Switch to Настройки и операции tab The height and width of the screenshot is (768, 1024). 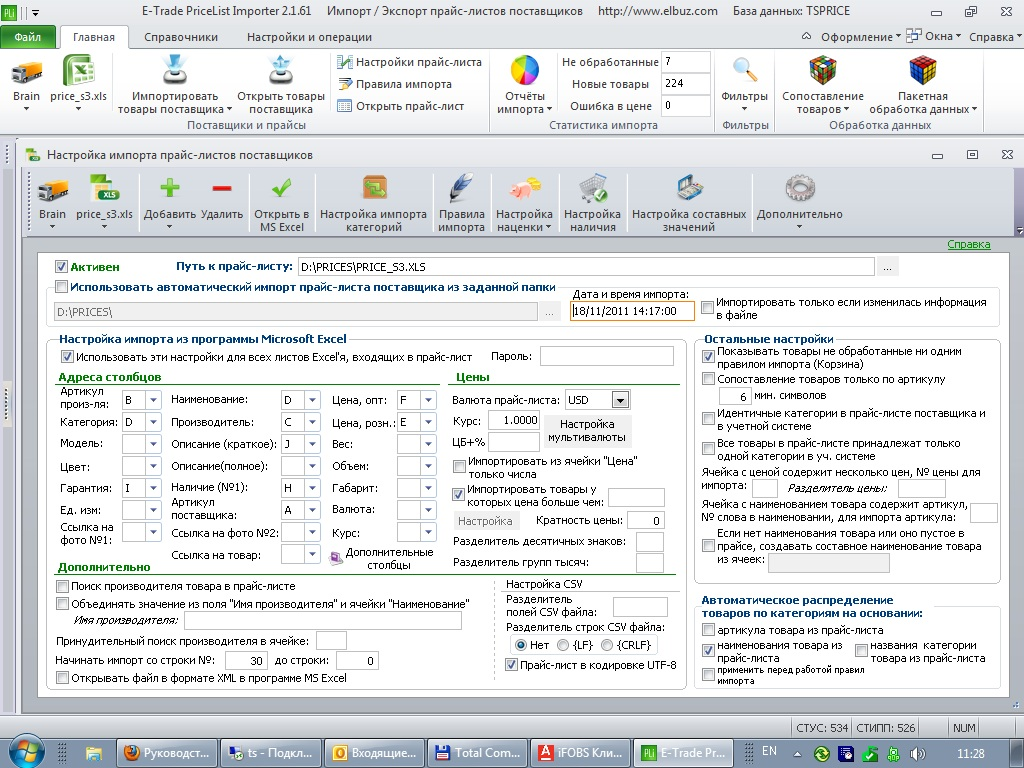coord(309,37)
